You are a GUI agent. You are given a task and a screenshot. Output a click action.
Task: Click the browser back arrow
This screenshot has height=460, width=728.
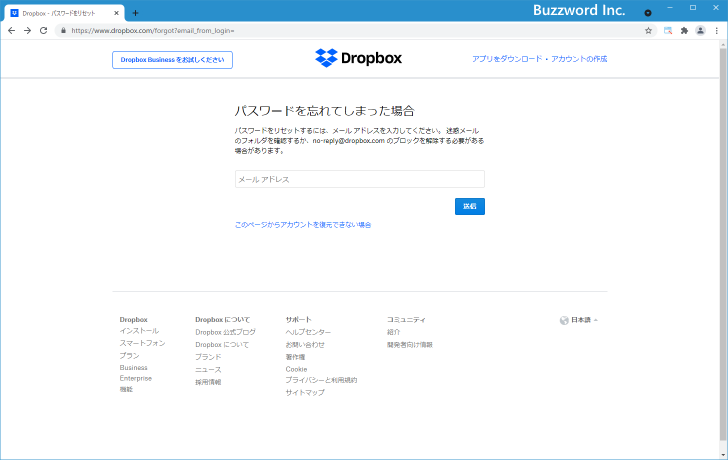(x=12, y=31)
